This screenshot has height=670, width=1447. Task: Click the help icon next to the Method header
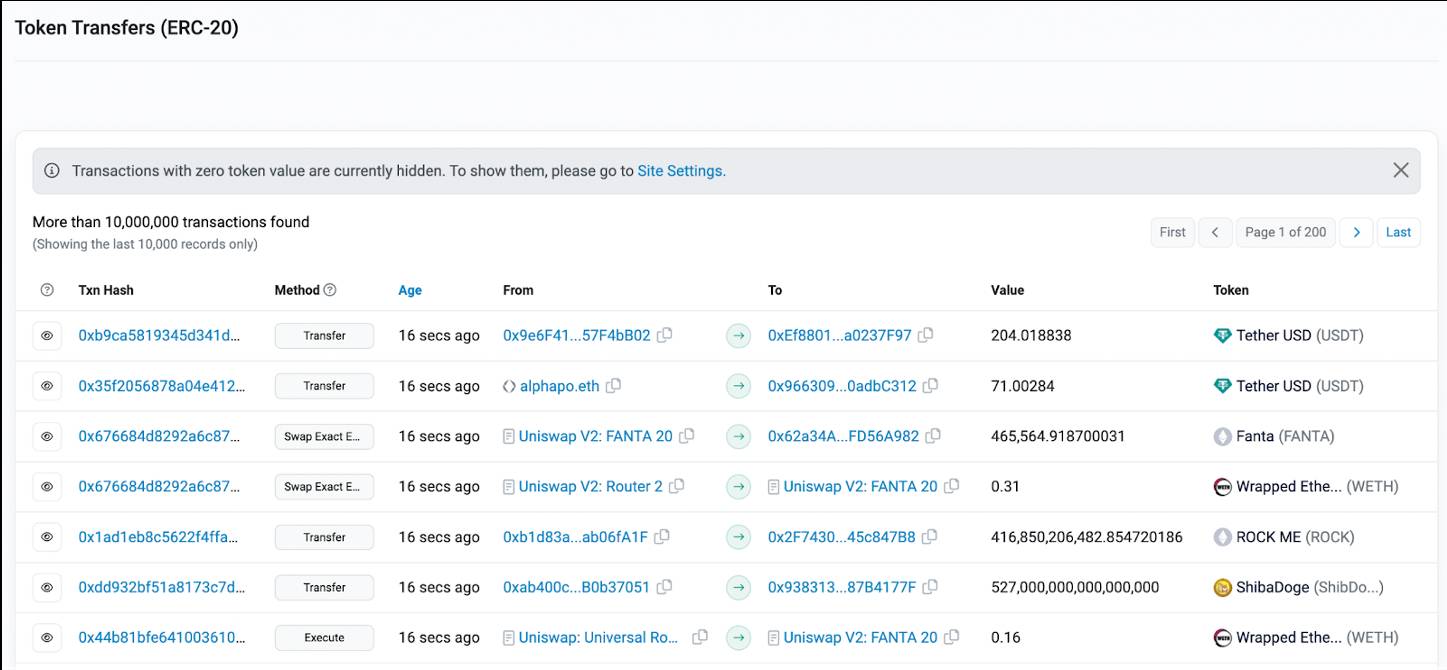click(330, 290)
